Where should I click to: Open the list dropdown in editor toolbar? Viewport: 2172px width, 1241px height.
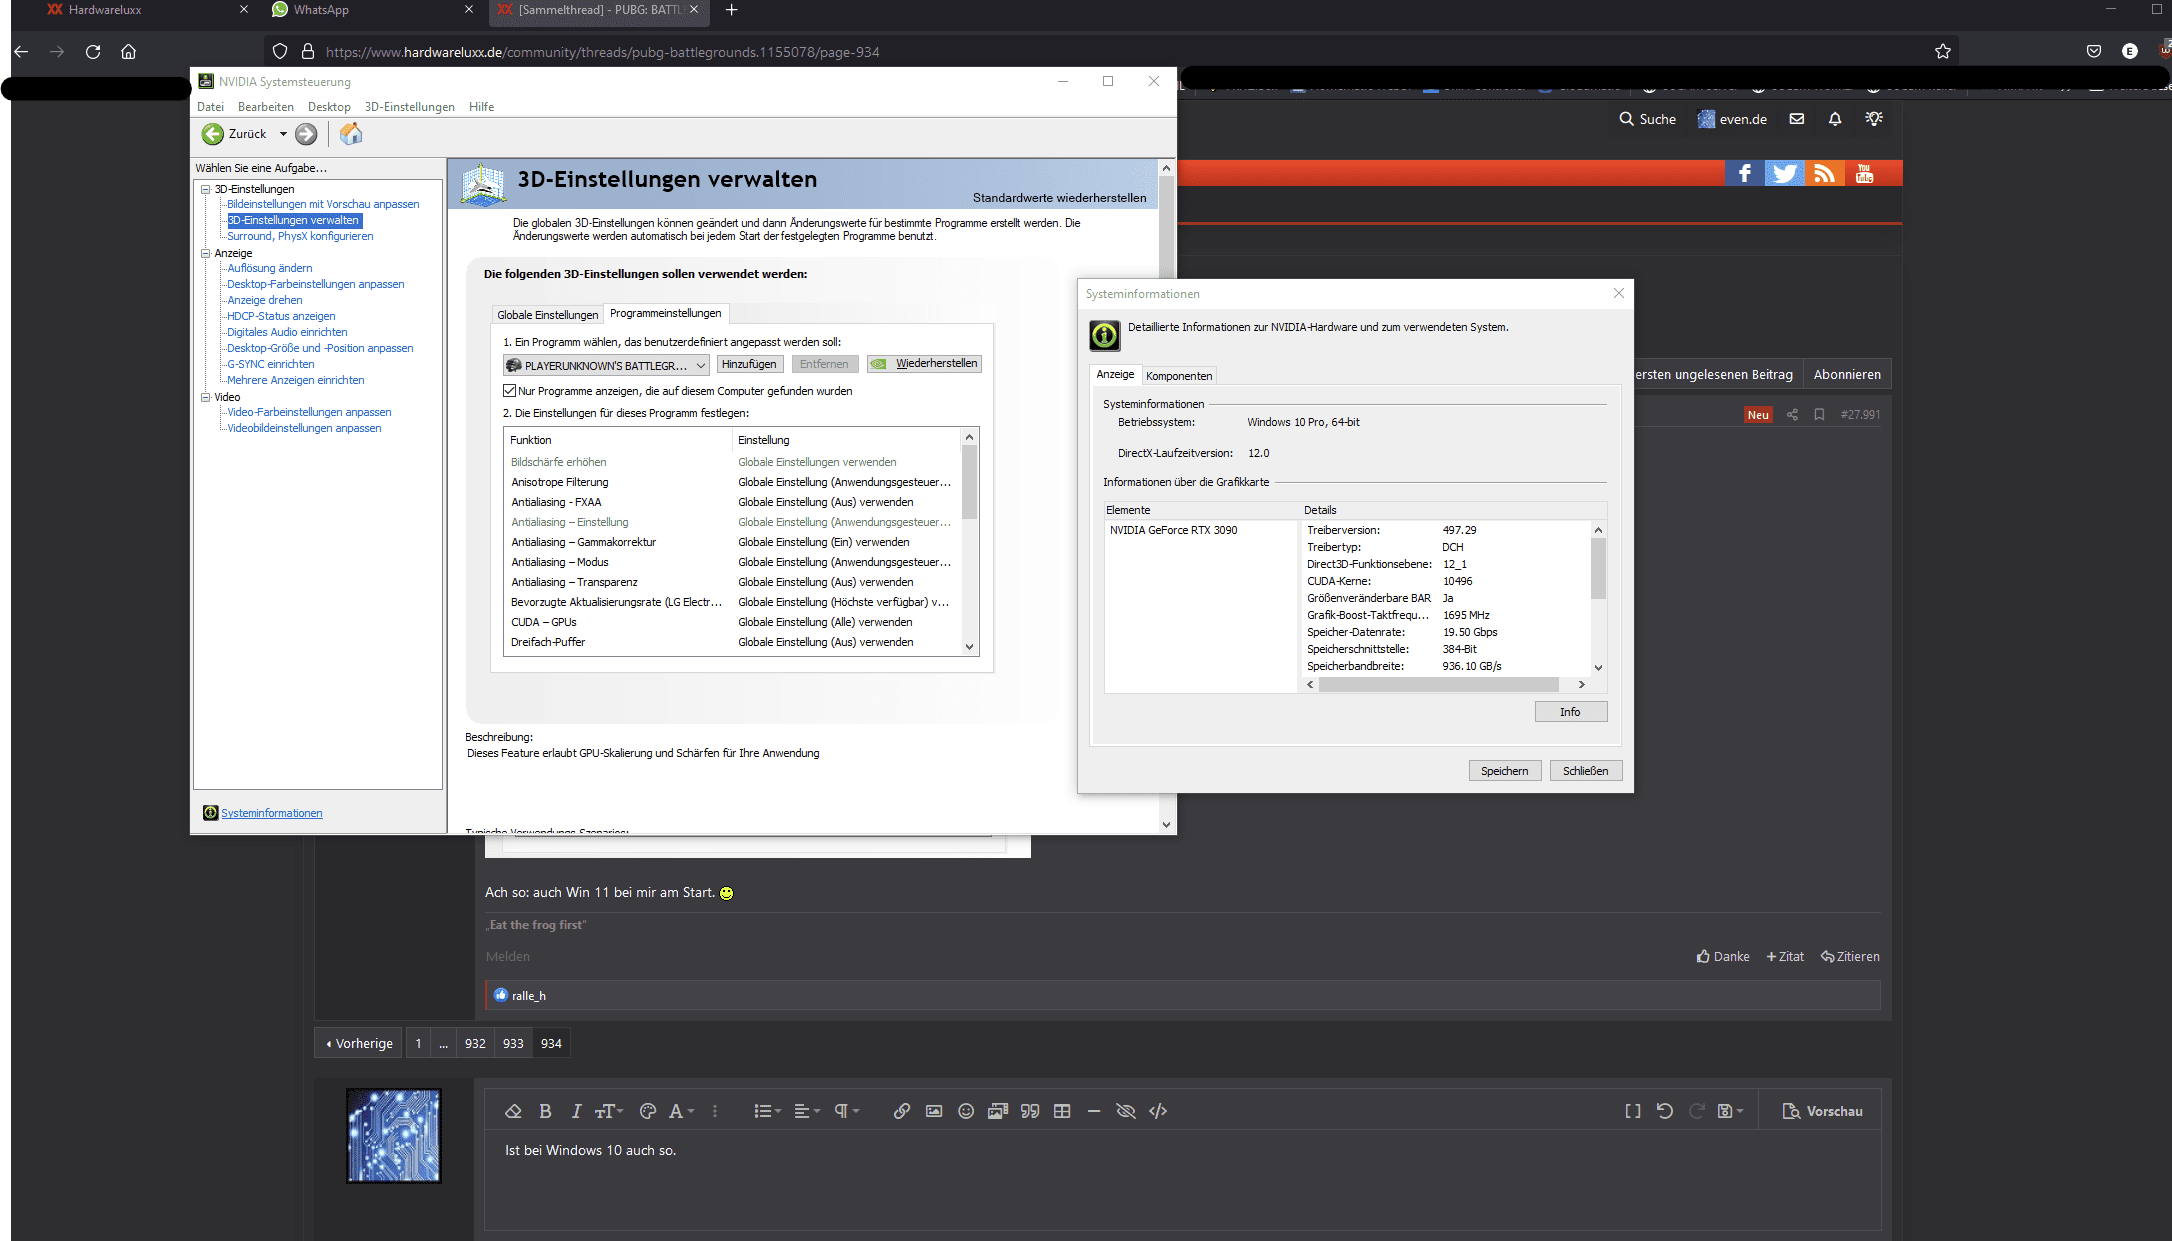pyautogui.click(x=767, y=1111)
